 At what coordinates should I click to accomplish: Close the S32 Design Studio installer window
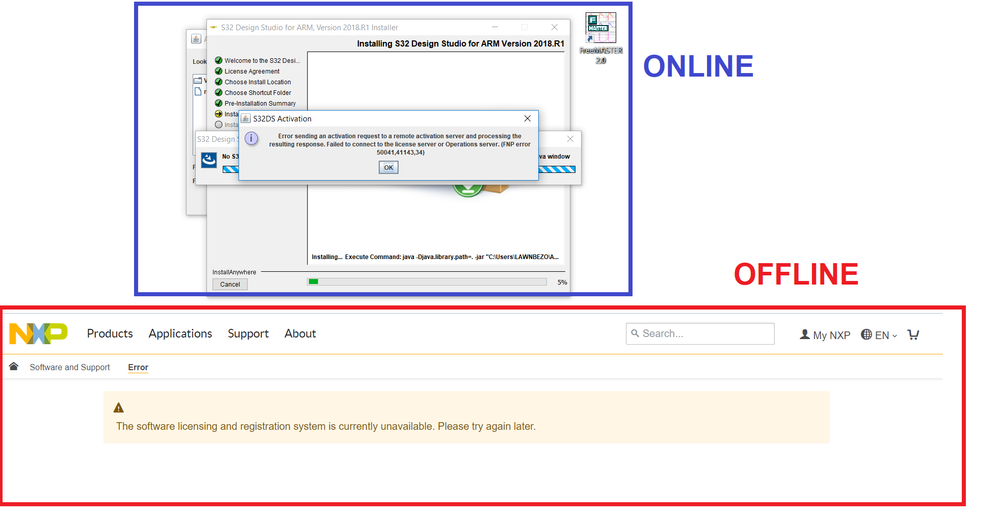pyautogui.click(x=554, y=27)
